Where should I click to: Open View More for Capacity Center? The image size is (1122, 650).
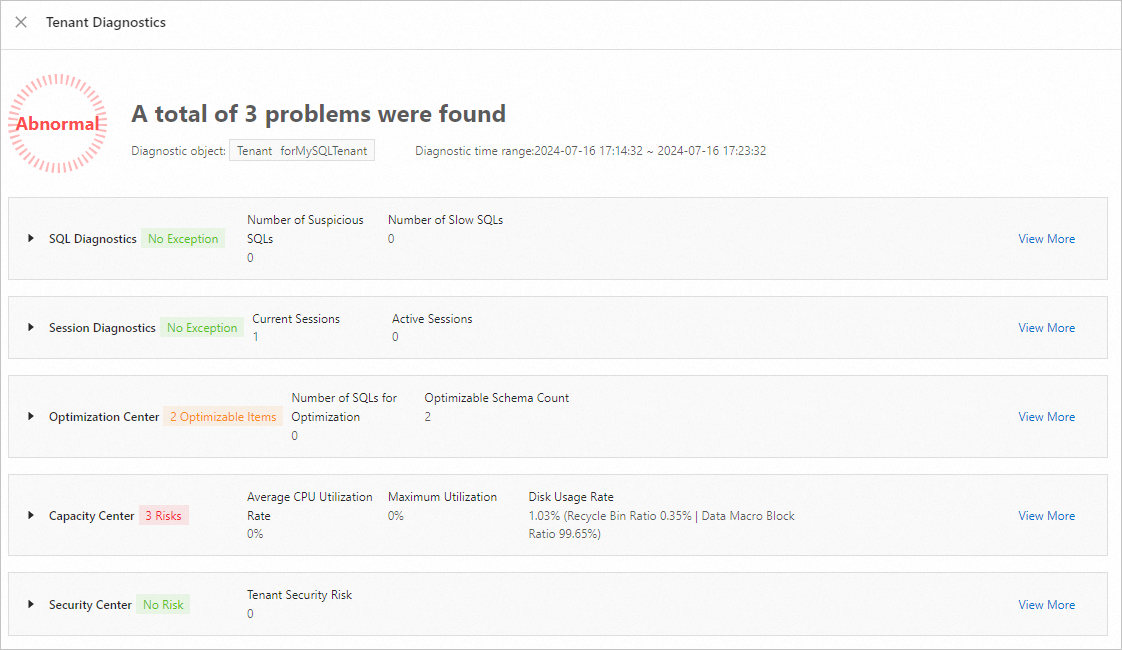tap(1046, 516)
